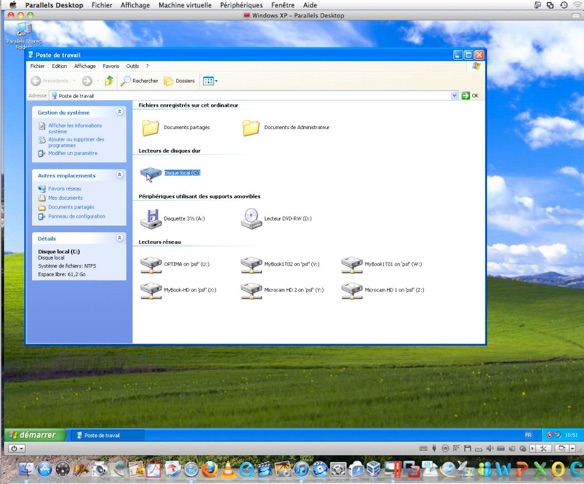Select Microcam HD 1 on 'psf' (Z:)
The height and width of the screenshot is (484, 584).
point(383,290)
